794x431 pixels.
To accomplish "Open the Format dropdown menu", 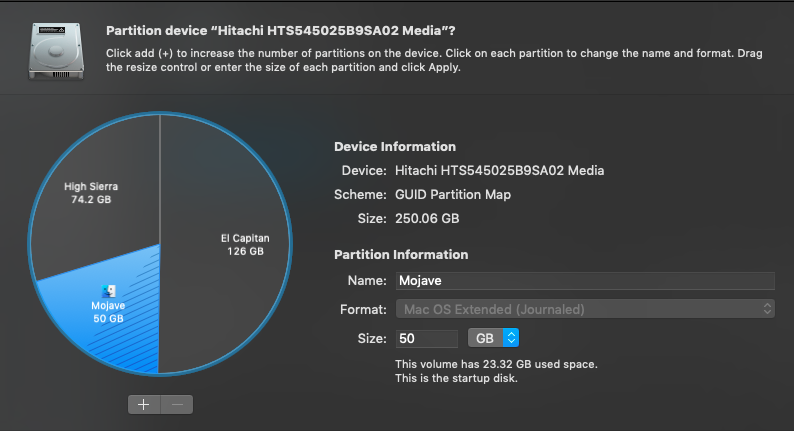I will pyautogui.click(x=585, y=309).
